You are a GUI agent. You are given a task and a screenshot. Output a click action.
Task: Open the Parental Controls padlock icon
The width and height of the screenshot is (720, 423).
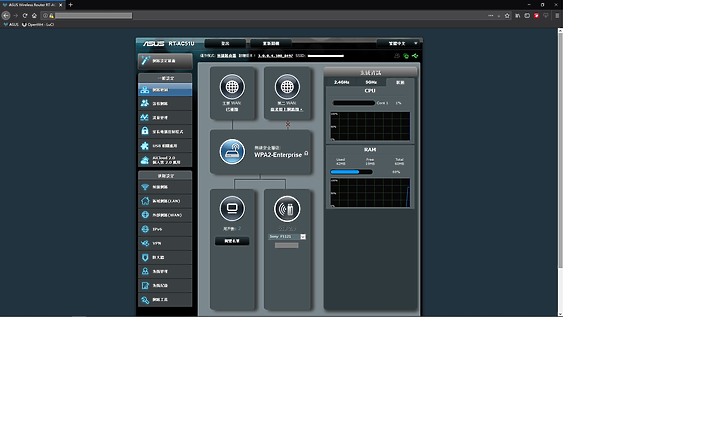click(x=145, y=131)
